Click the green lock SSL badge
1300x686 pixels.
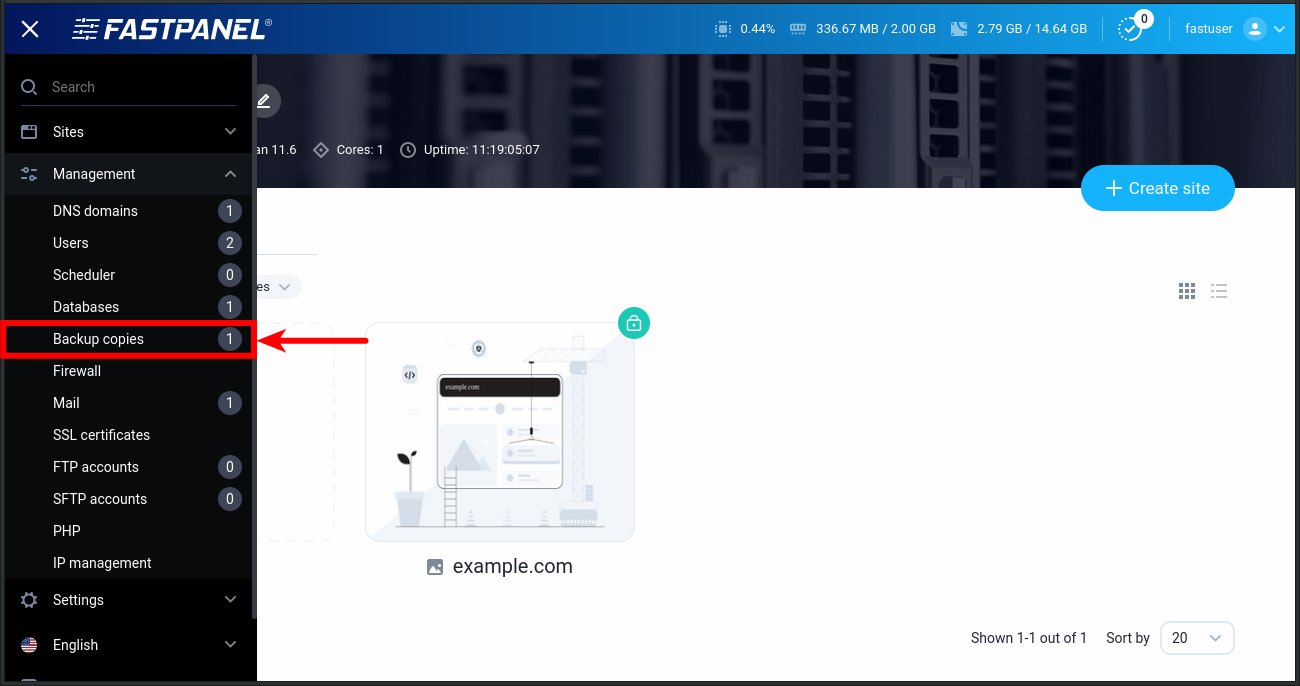[x=634, y=323]
